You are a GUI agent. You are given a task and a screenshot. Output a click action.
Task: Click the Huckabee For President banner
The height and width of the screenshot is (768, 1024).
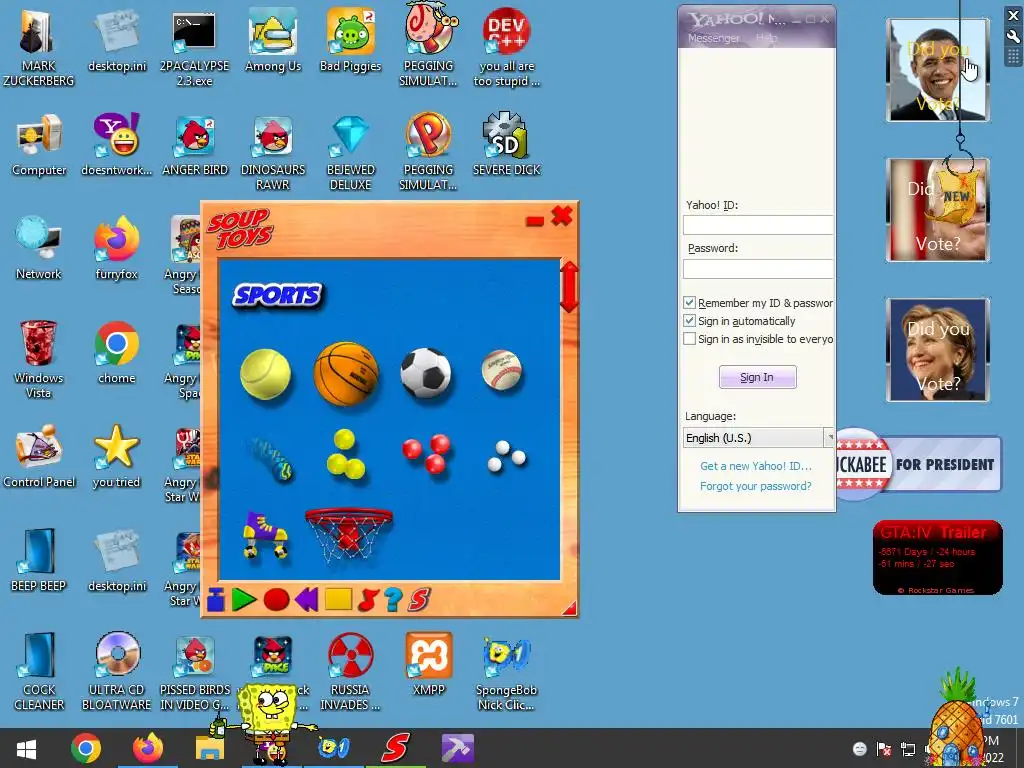coord(918,464)
